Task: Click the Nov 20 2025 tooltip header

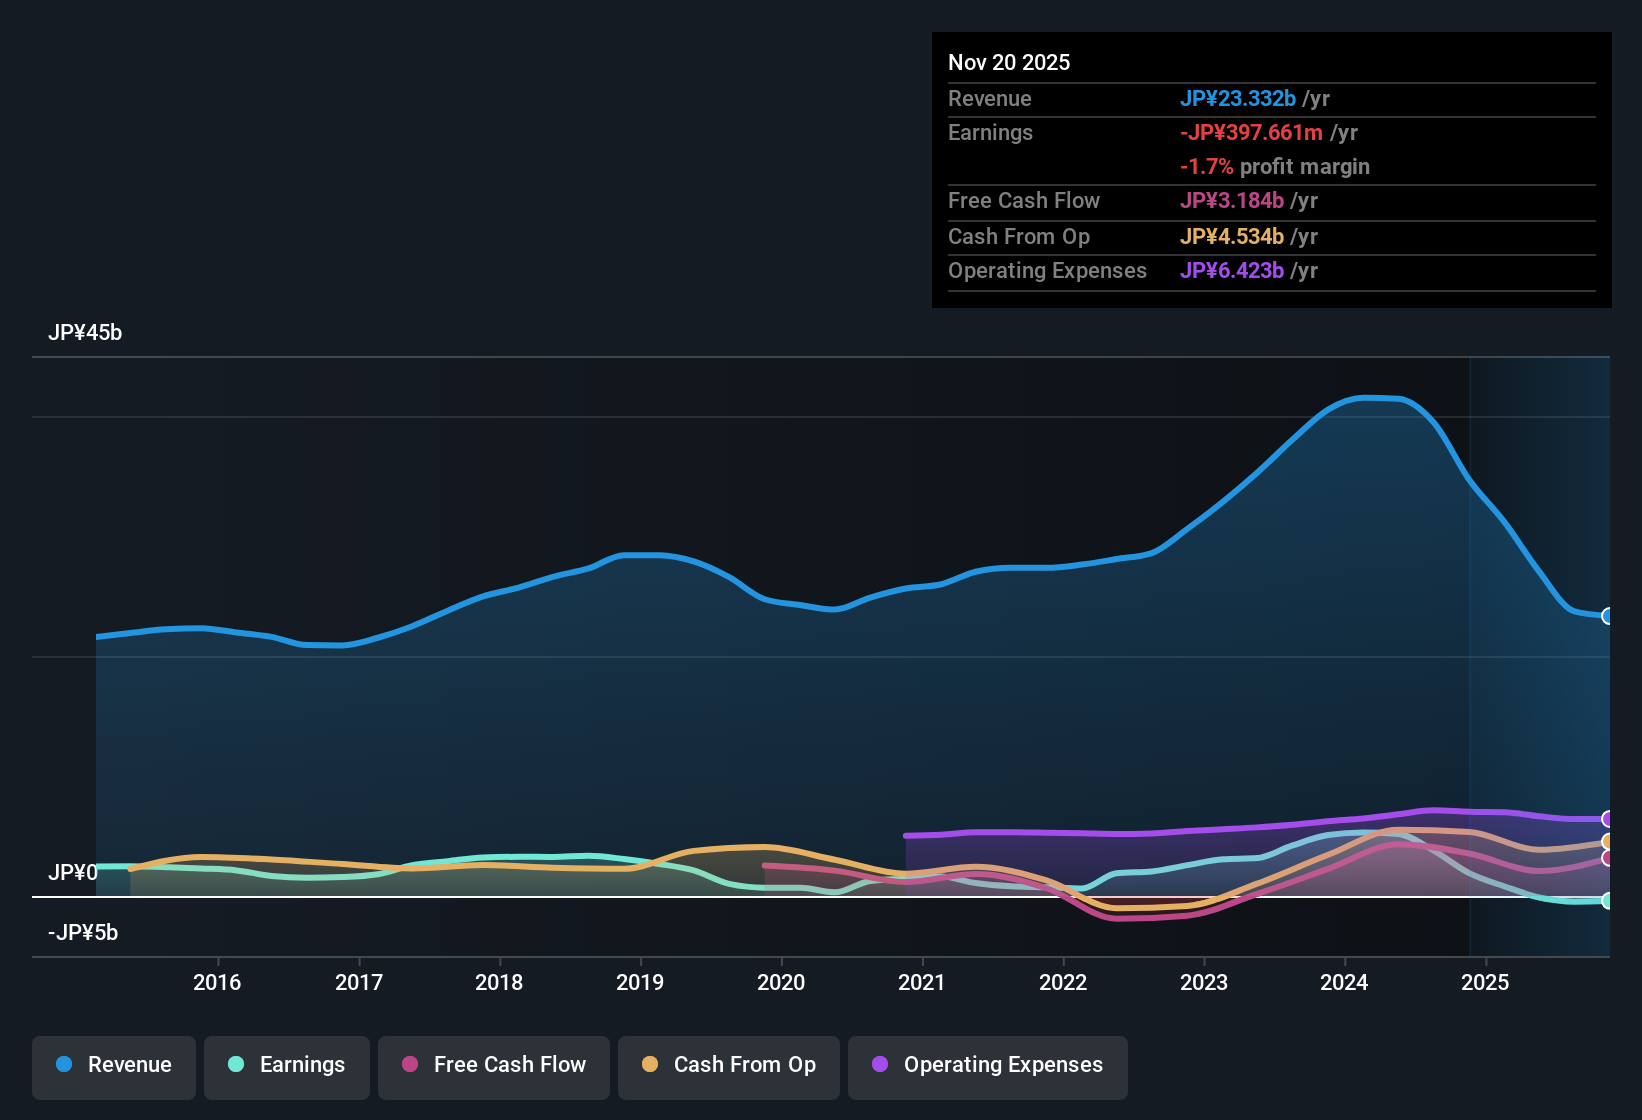Action: click(1009, 62)
